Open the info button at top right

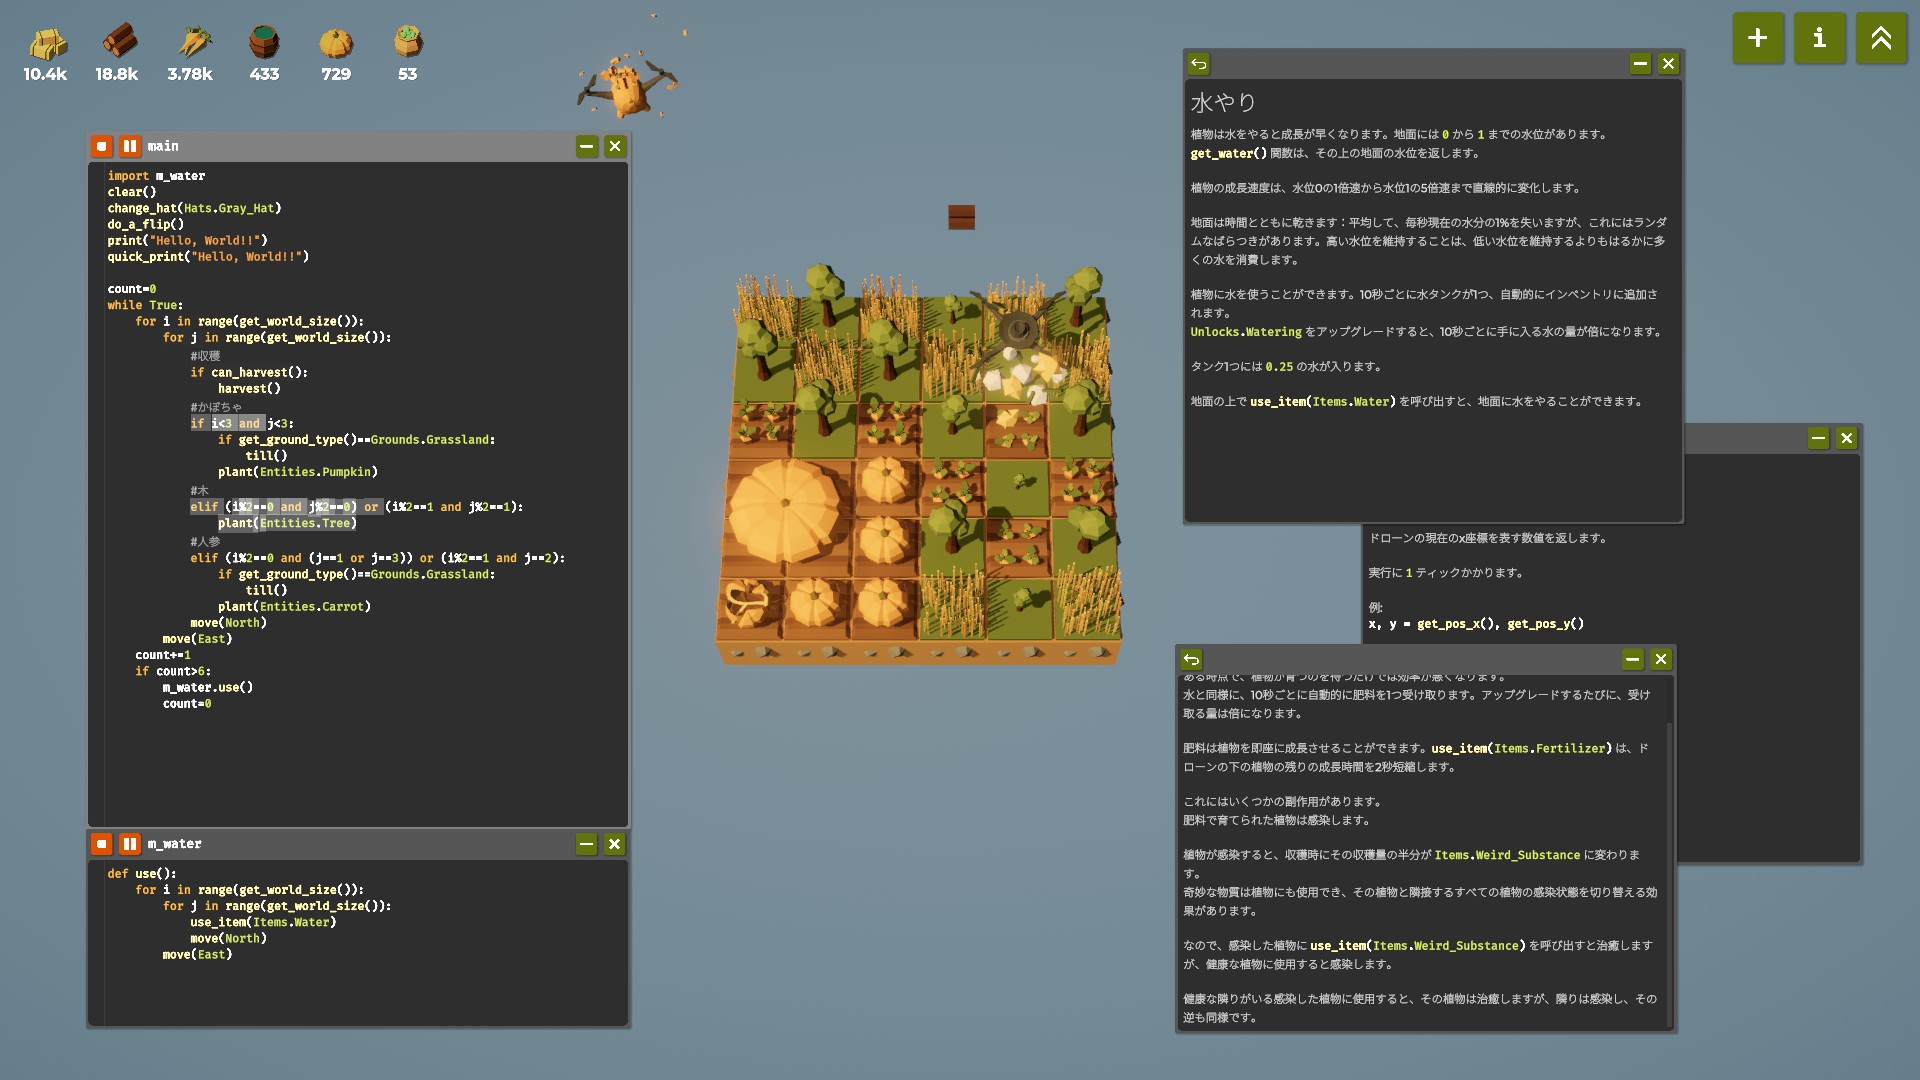[x=1819, y=38]
